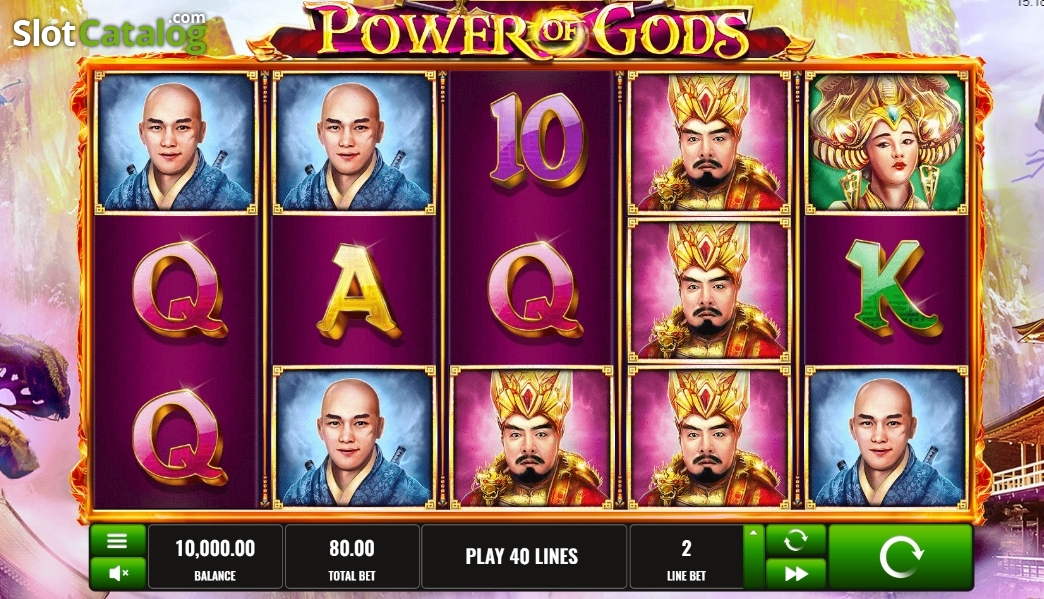1044x599 pixels.
Task: Enable turbo mode with fast-forward icon
Action: coord(796,573)
